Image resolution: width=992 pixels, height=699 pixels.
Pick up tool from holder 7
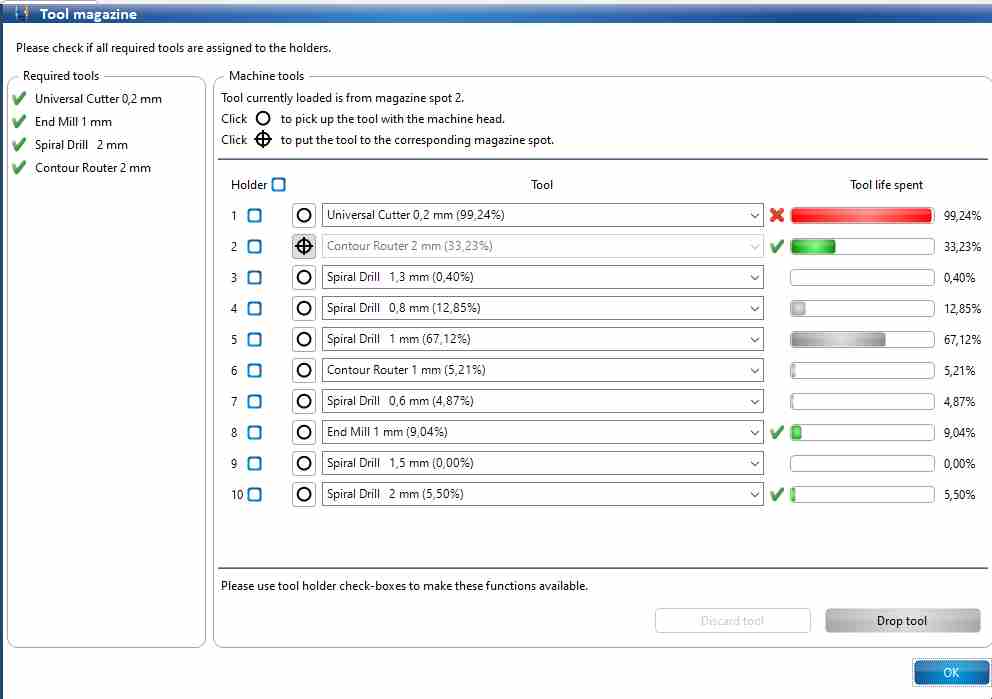click(304, 401)
